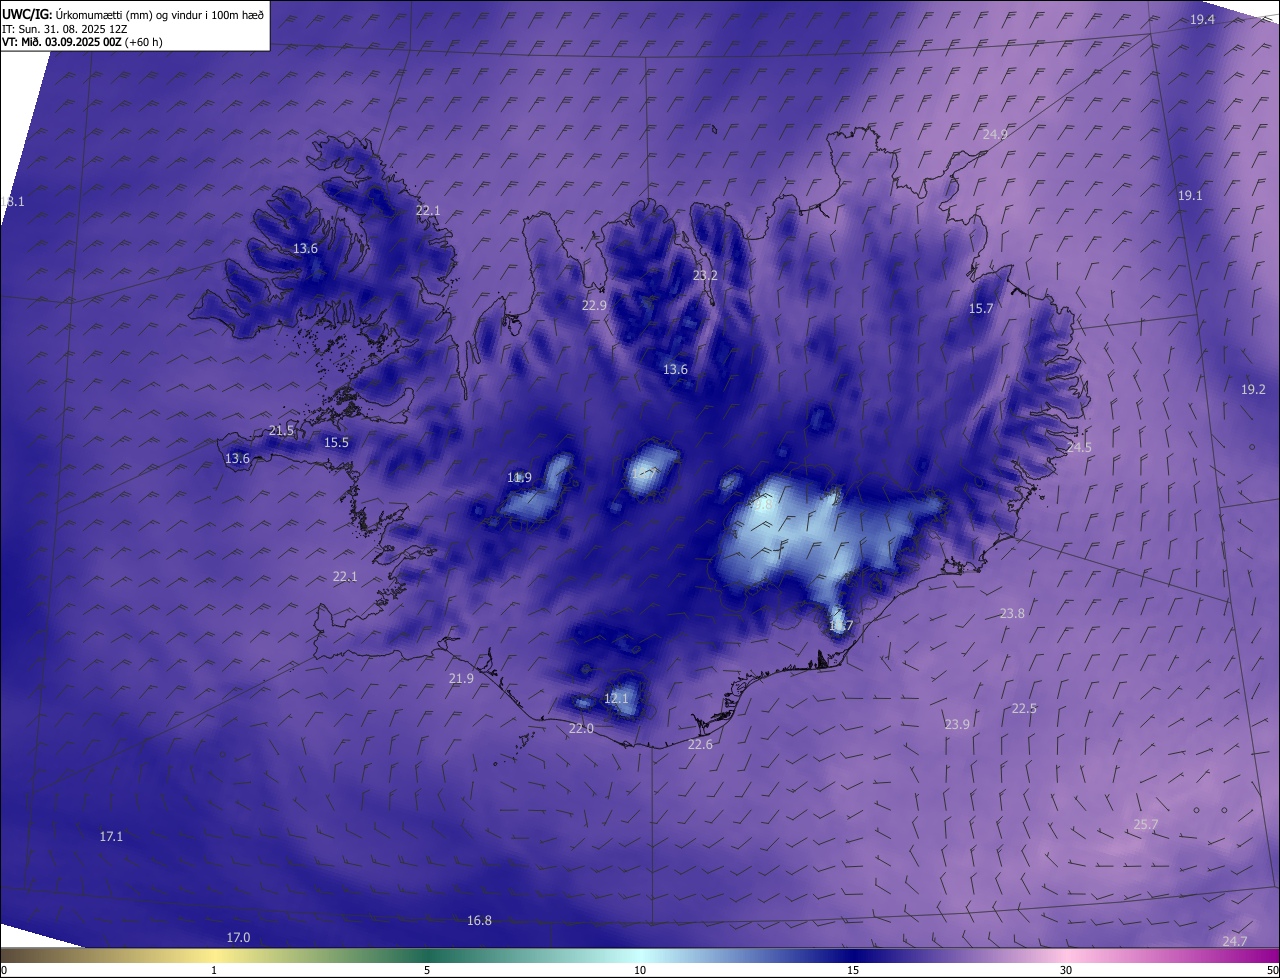Click the 10 tick on the color scale
The image size is (1280, 978).
coord(640,970)
